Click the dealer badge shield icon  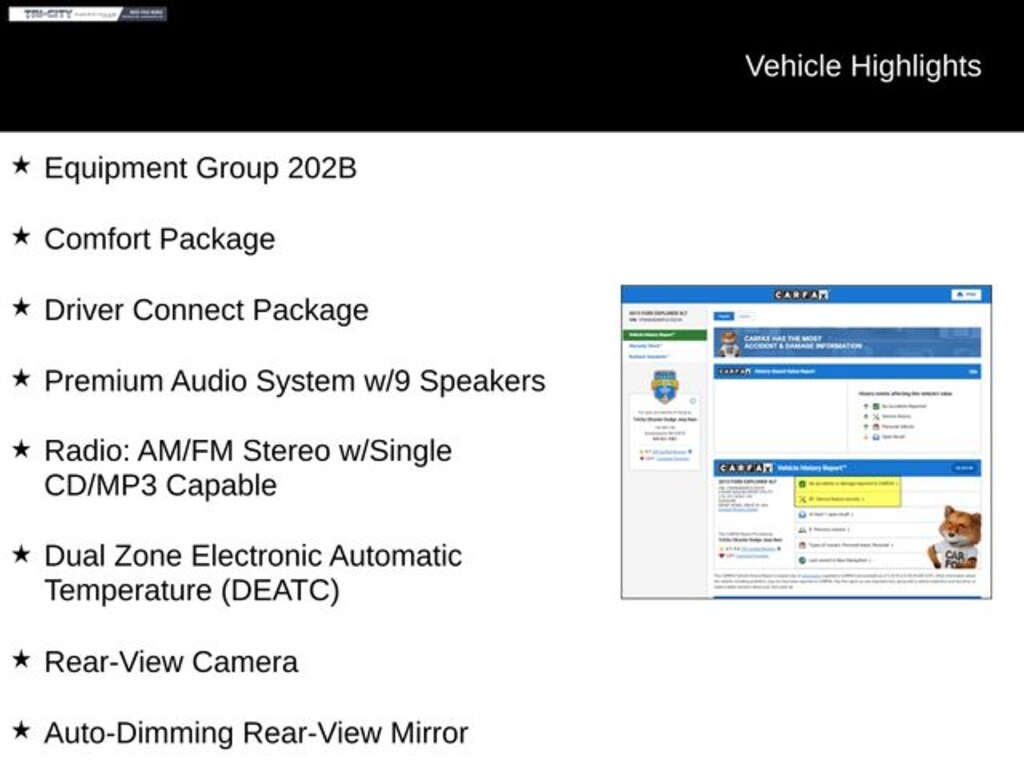[x=664, y=386]
